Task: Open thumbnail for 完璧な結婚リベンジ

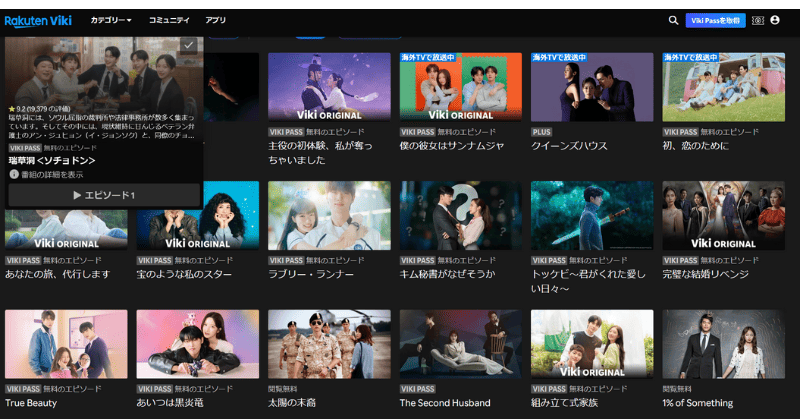Action: point(723,215)
